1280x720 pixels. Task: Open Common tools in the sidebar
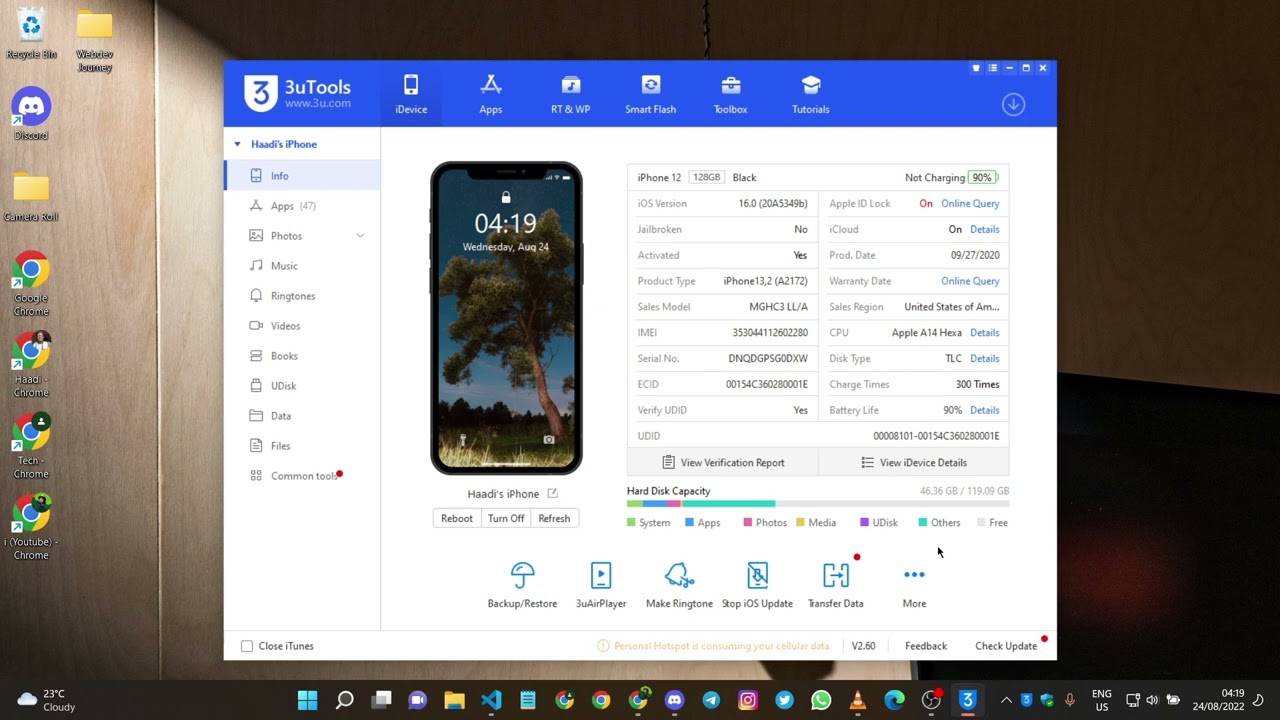(x=302, y=476)
